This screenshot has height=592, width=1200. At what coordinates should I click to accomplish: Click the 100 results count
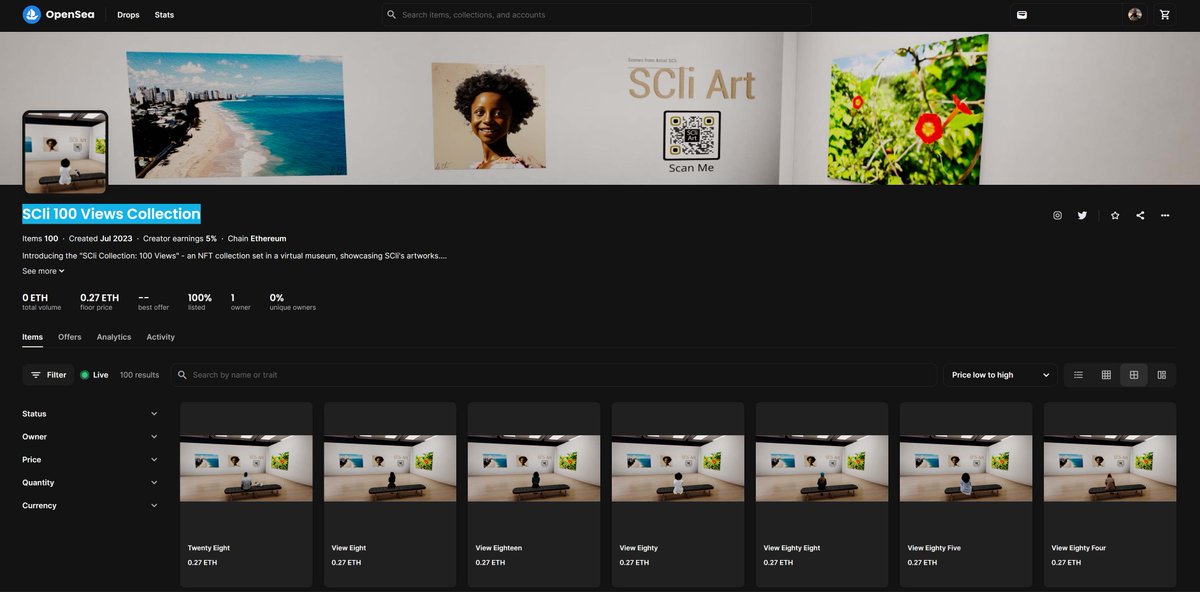(x=139, y=375)
